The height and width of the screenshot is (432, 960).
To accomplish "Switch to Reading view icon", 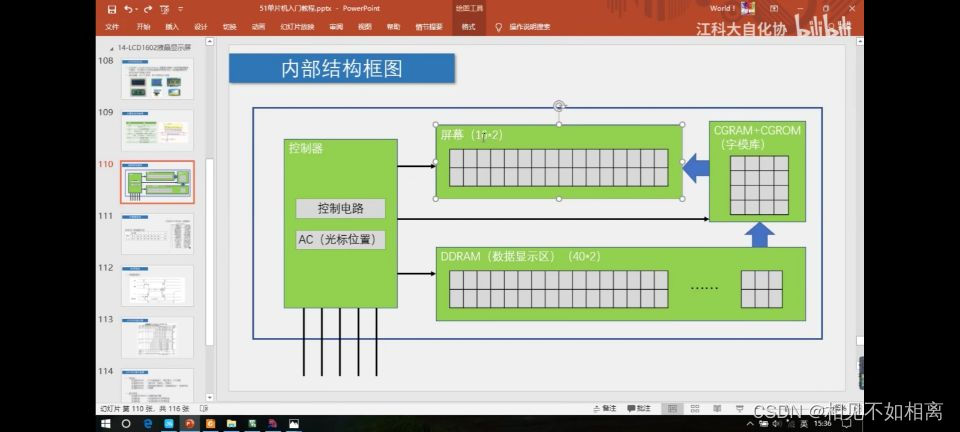I will tap(717, 408).
